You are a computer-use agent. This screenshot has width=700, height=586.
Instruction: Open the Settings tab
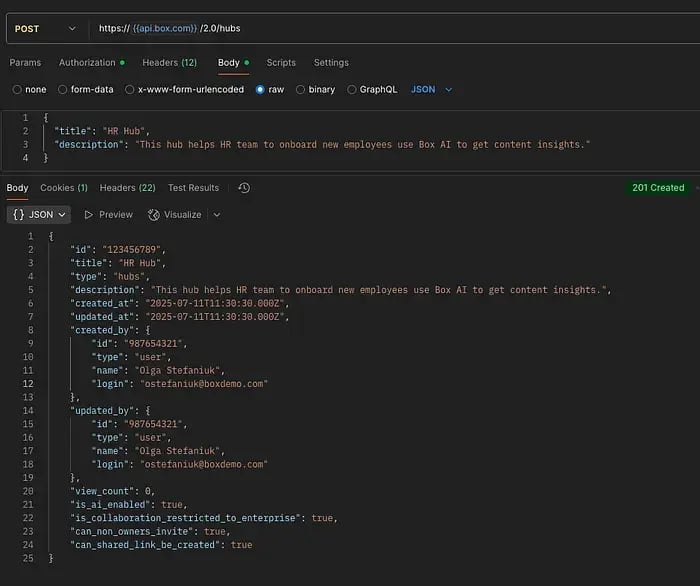pyautogui.click(x=331, y=62)
